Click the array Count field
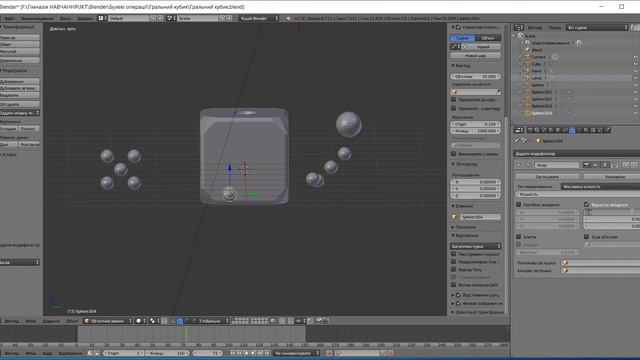Screen dimensions: 640x360 (x=578, y=194)
